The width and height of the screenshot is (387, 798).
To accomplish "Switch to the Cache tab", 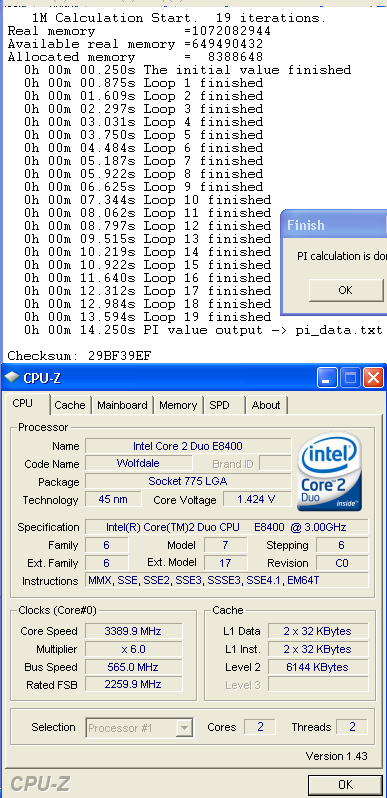I will (x=70, y=405).
